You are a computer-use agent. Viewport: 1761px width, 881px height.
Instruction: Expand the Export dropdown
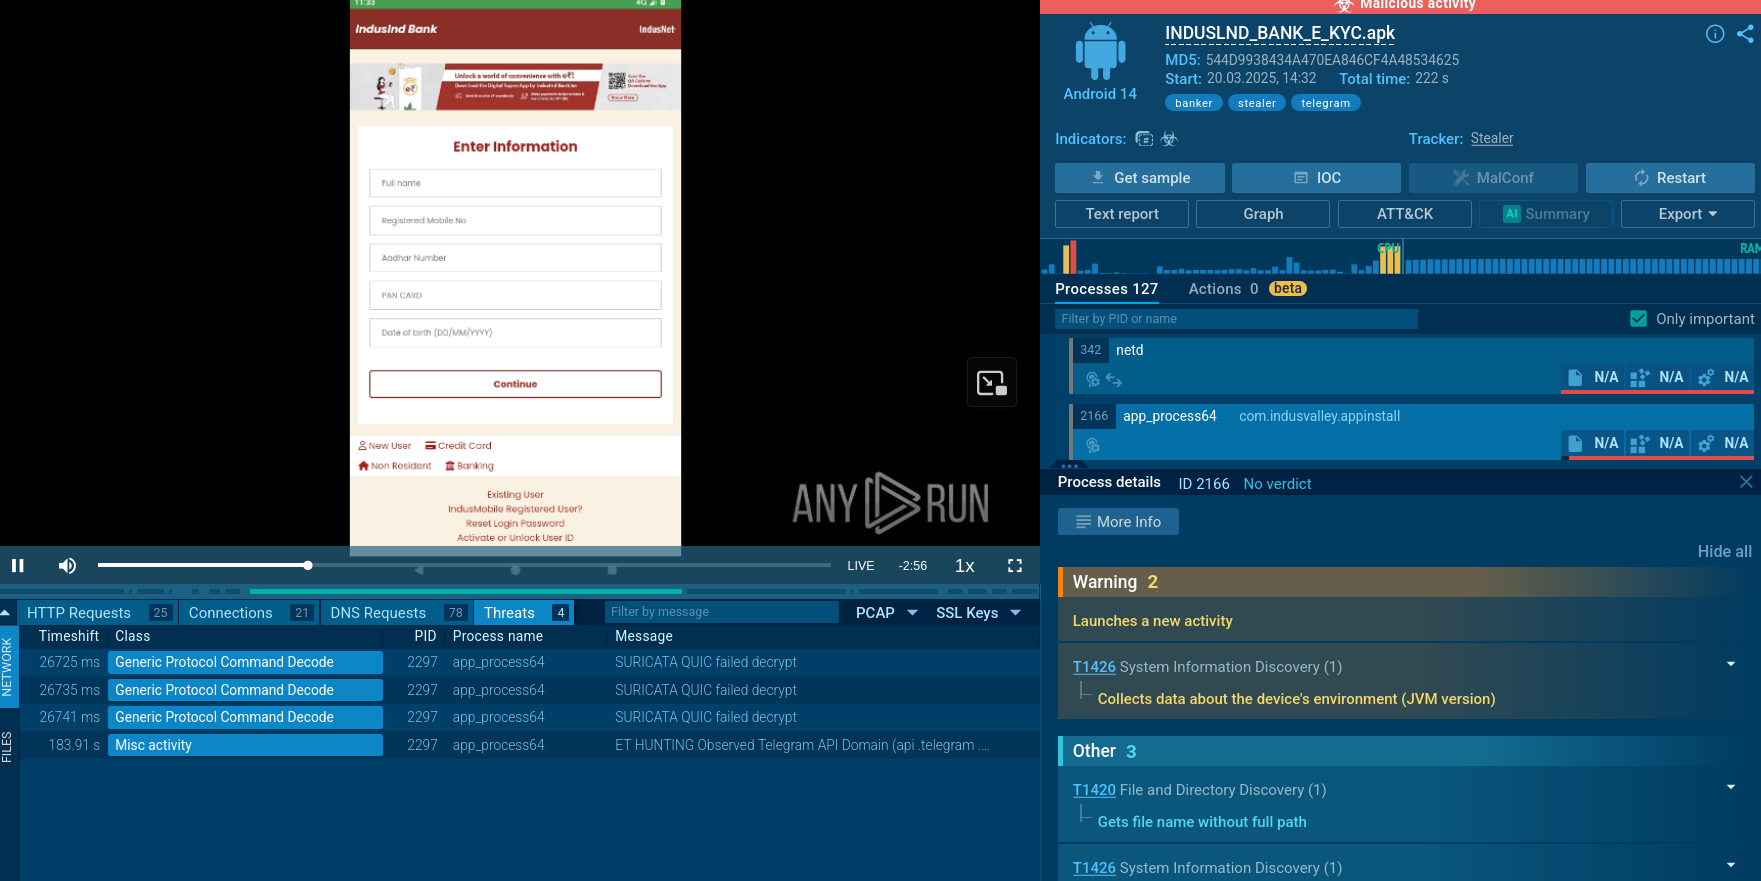click(x=1688, y=214)
